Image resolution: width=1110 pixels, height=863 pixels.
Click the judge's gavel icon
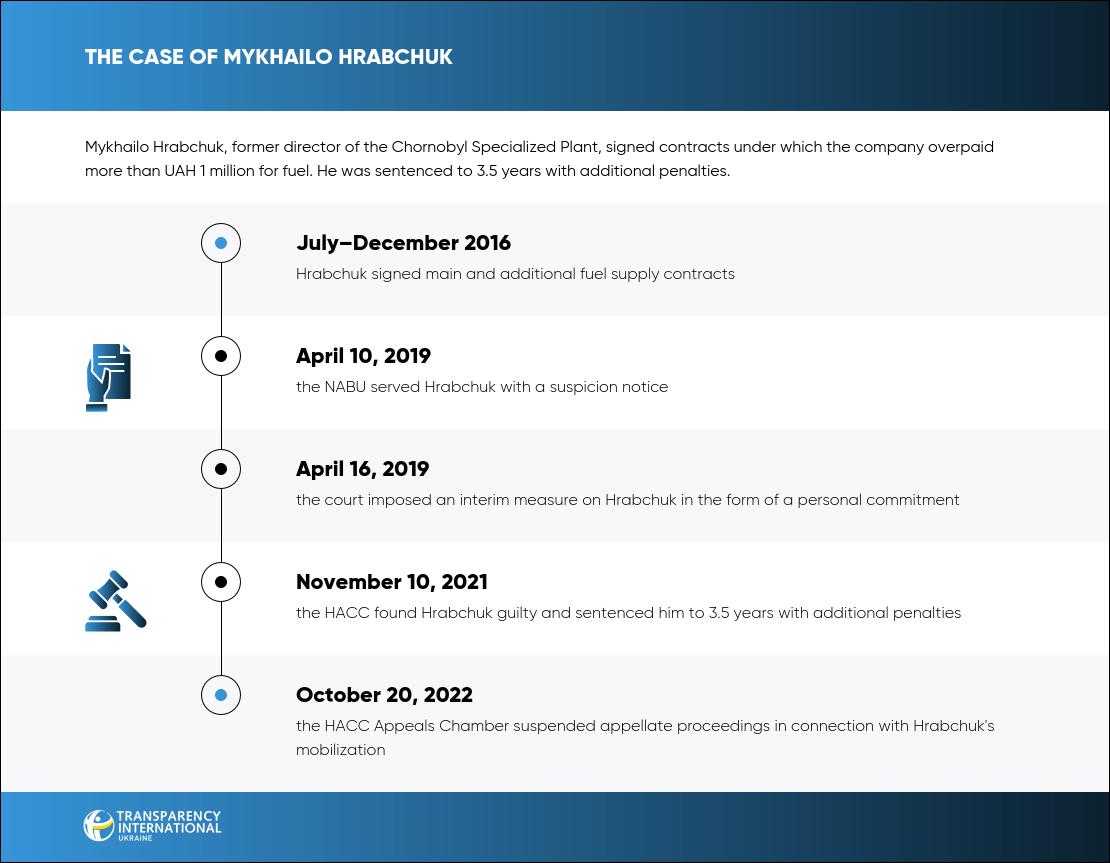click(115, 600)
